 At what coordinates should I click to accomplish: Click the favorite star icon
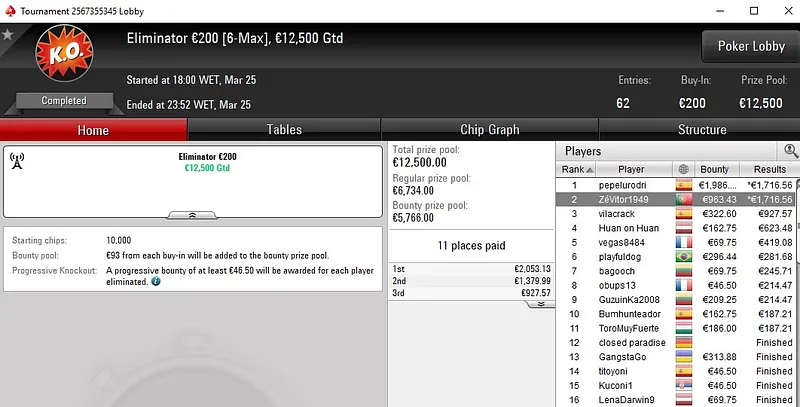(x=7, y=34)
